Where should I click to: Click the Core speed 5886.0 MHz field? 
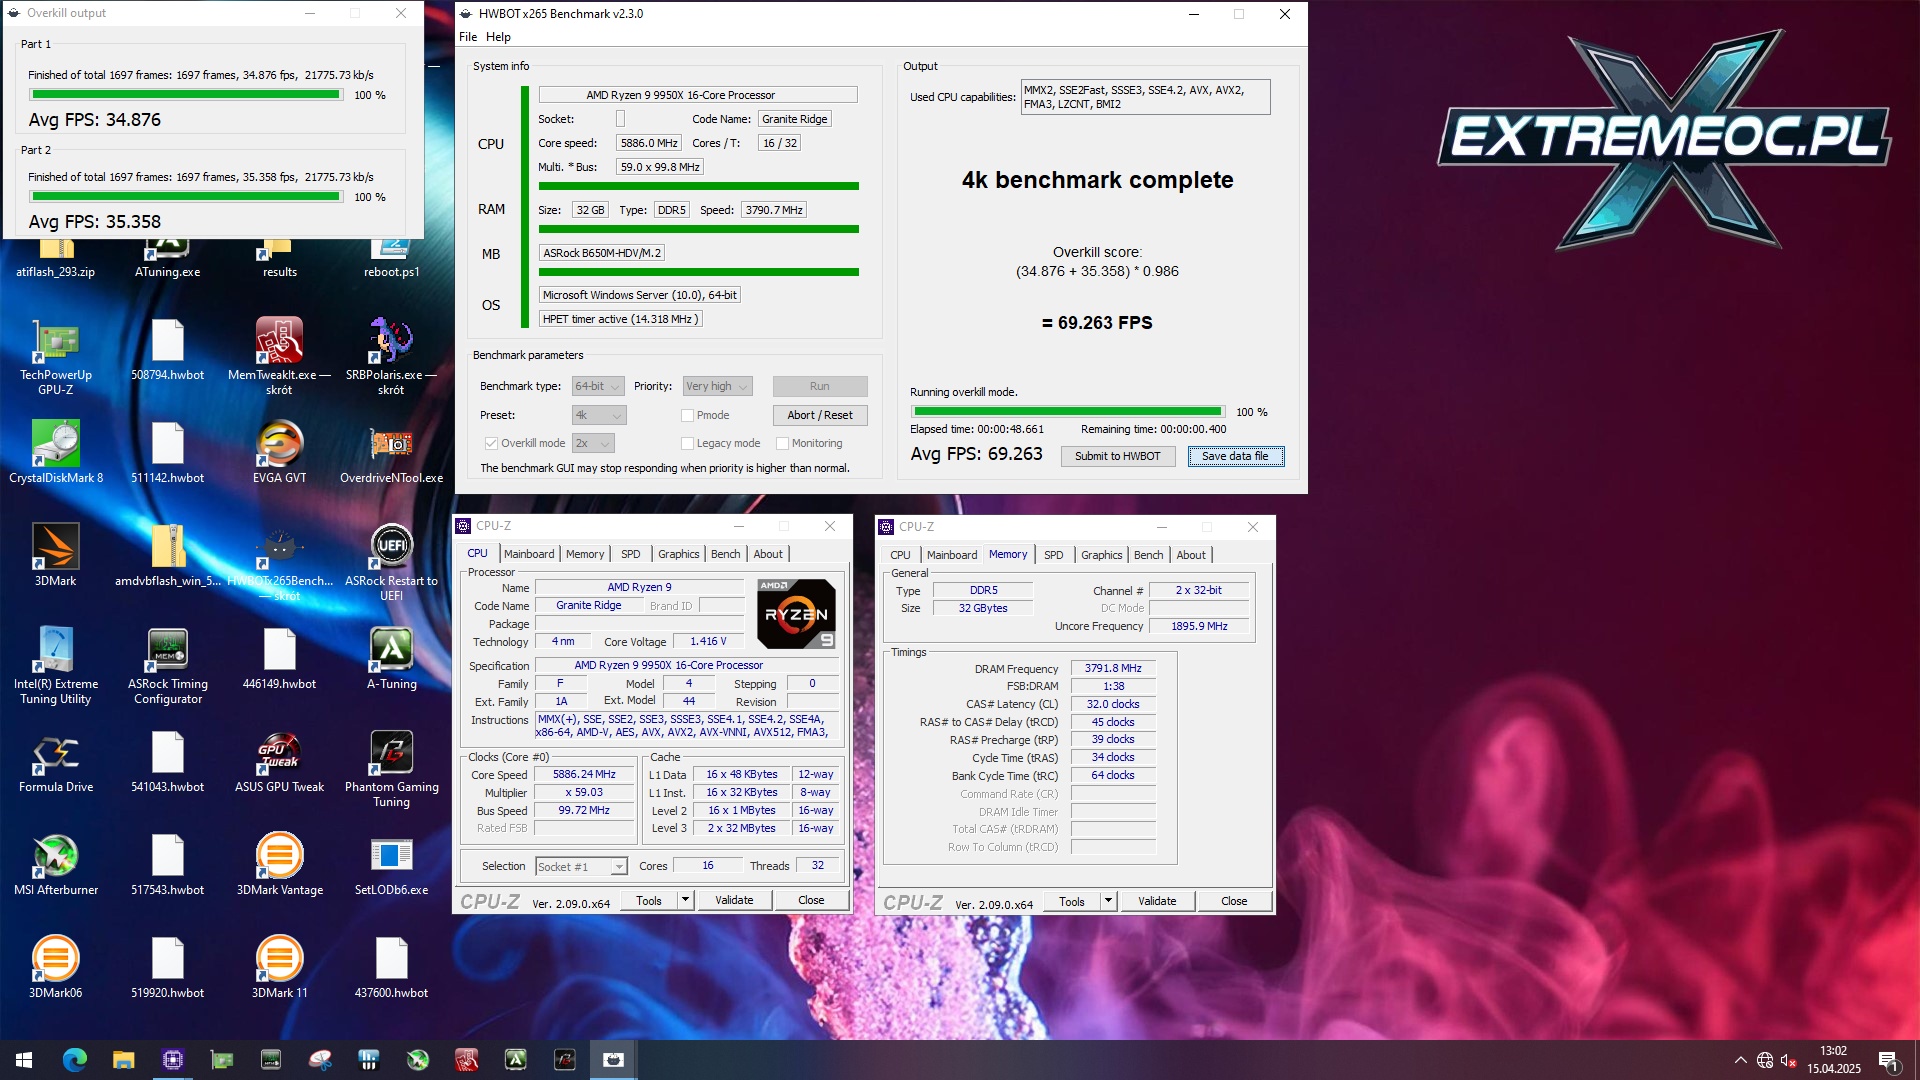pyautogui.click(x=648, y=143)
